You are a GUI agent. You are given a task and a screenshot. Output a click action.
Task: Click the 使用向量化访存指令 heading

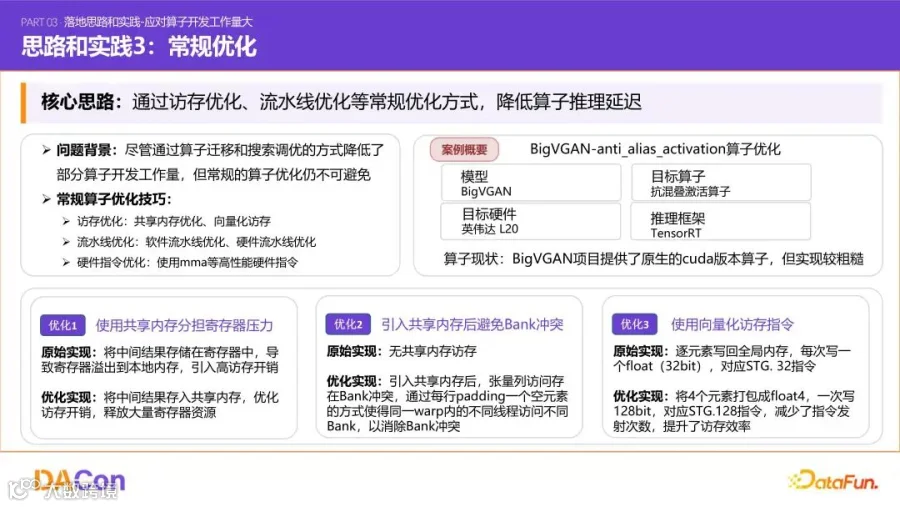[732, 324]
